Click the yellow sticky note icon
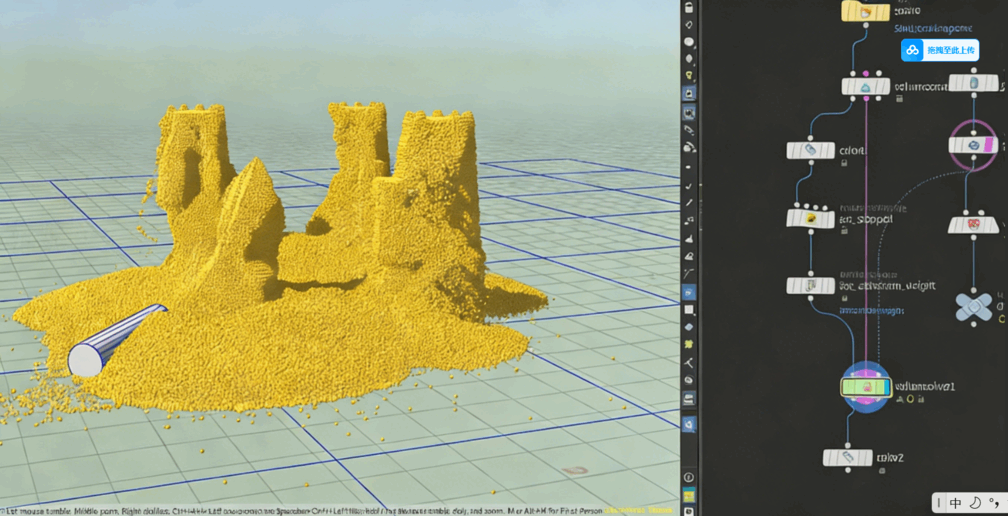Viewport: 1008px width, 516px height. 689,496
